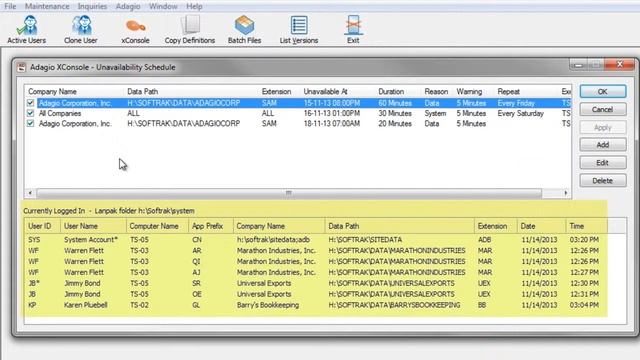The width and height of the screenshot is (640, 360).
Task: Click the 60 Minutes duration cell
Action: pyautogui.click(x=395, y=103)
